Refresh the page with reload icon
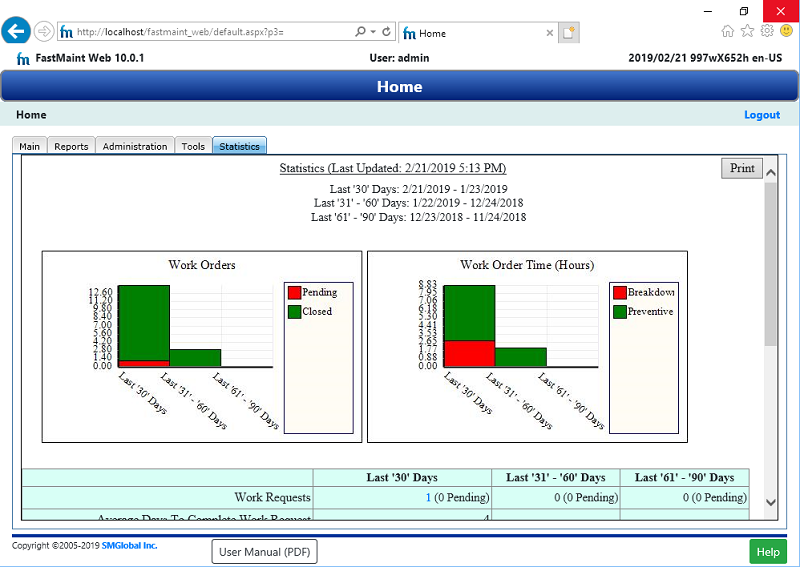The width and height of the screenshot is (800, 567). [387, 32]
